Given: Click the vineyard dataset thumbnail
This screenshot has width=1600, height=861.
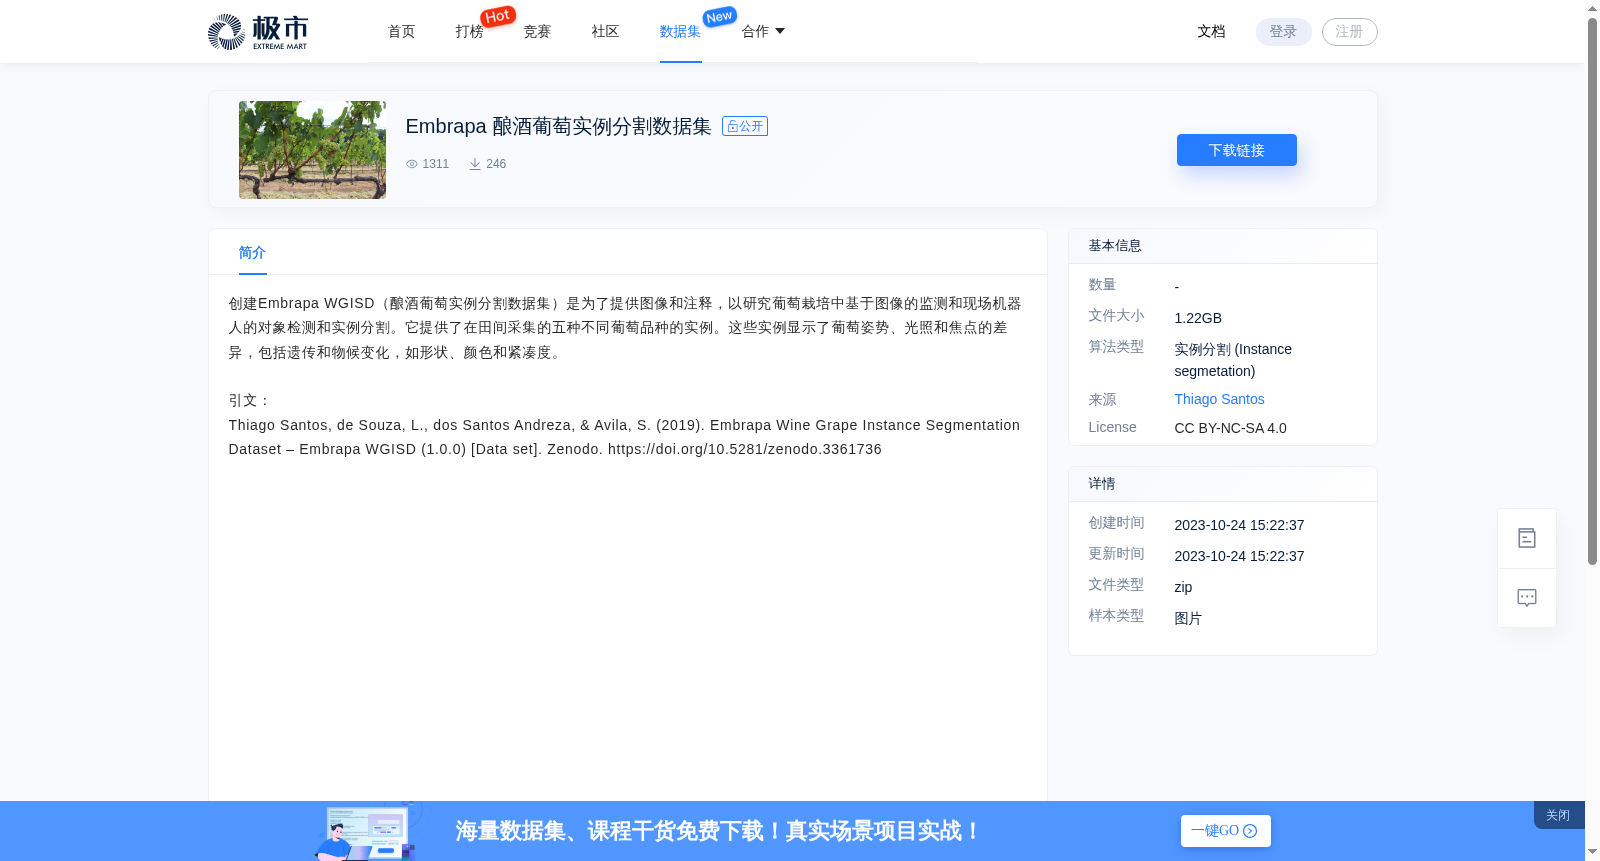Looking at the screenshot, I should tap(312, 150).
